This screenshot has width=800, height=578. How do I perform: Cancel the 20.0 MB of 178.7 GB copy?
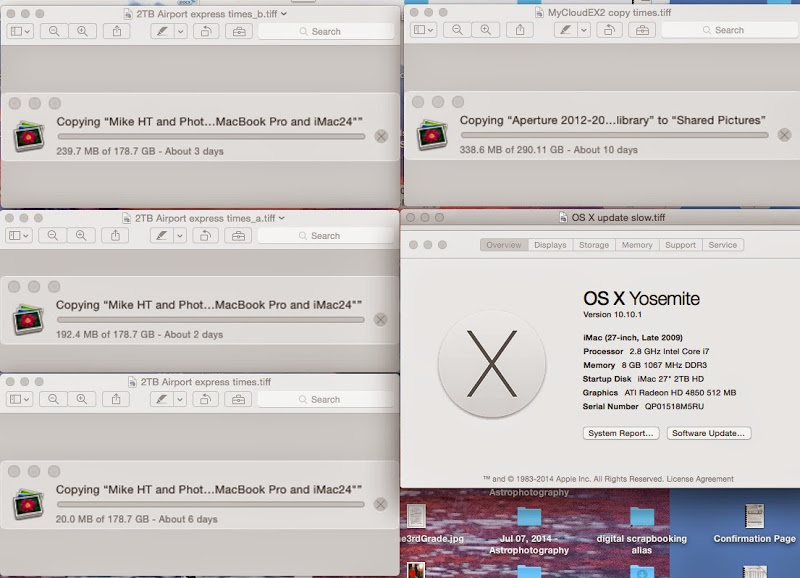tap(380, 504)
